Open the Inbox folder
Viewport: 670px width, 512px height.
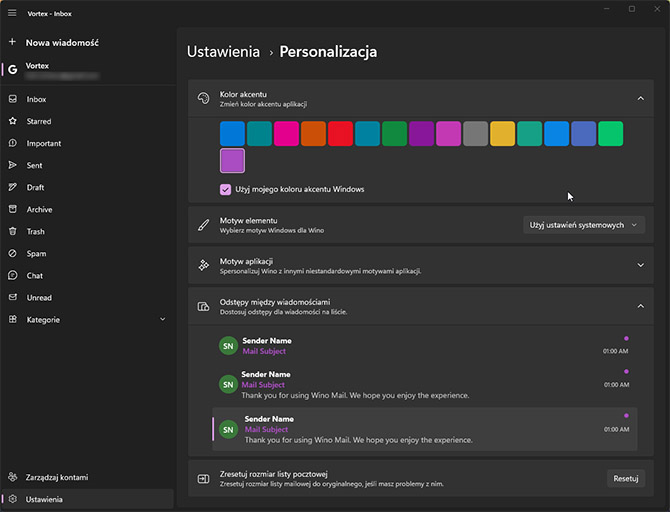tap(37, 99)
